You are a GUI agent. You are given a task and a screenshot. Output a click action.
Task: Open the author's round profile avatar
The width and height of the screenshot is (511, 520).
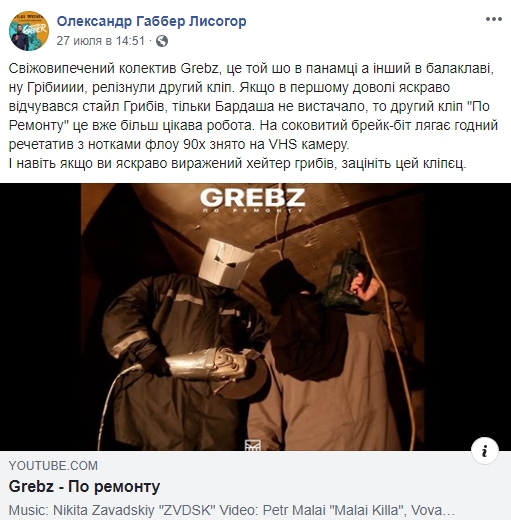(29, 31)
